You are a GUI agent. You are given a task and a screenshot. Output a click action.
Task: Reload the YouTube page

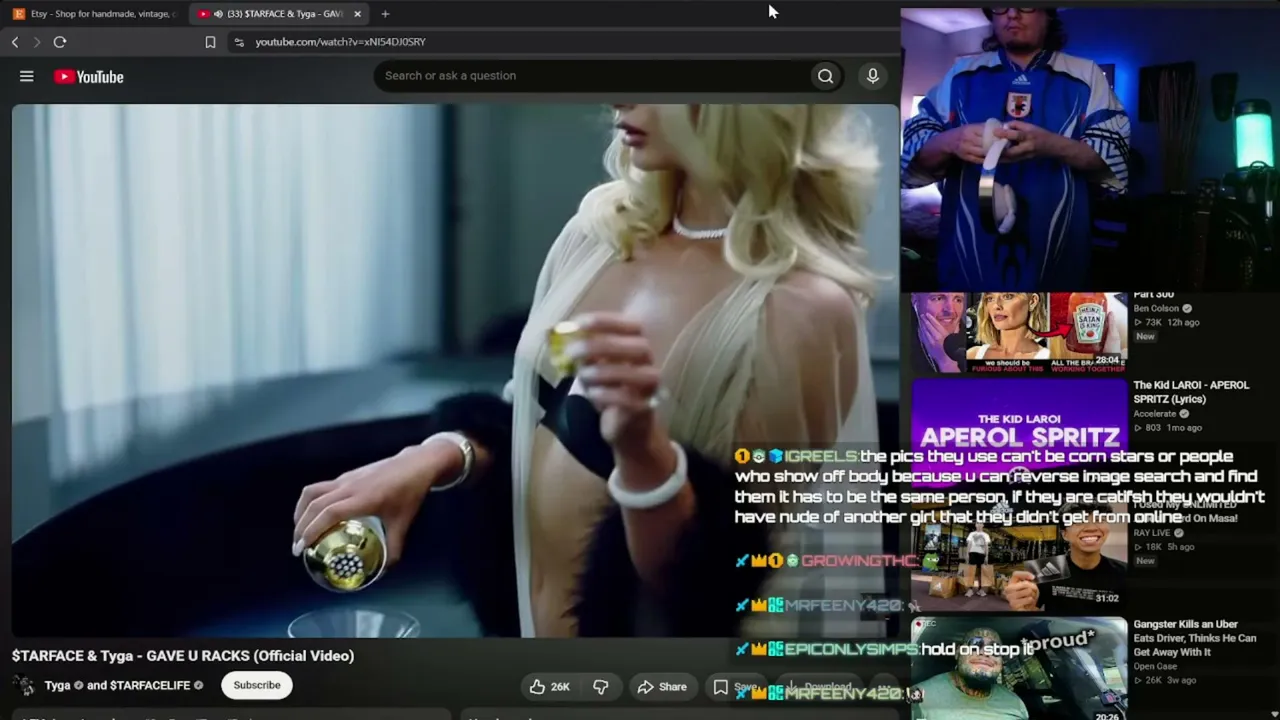[x=60, y=42]
